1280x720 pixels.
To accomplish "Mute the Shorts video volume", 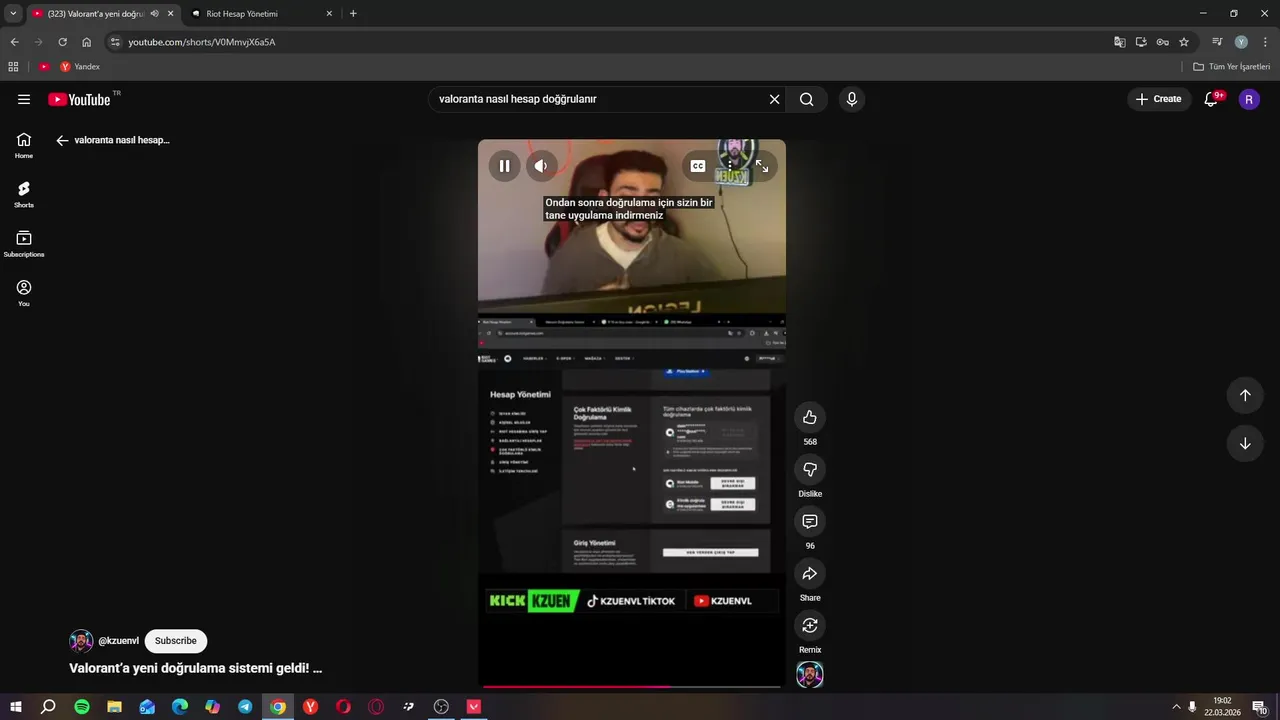I will (x=541, y=166).
